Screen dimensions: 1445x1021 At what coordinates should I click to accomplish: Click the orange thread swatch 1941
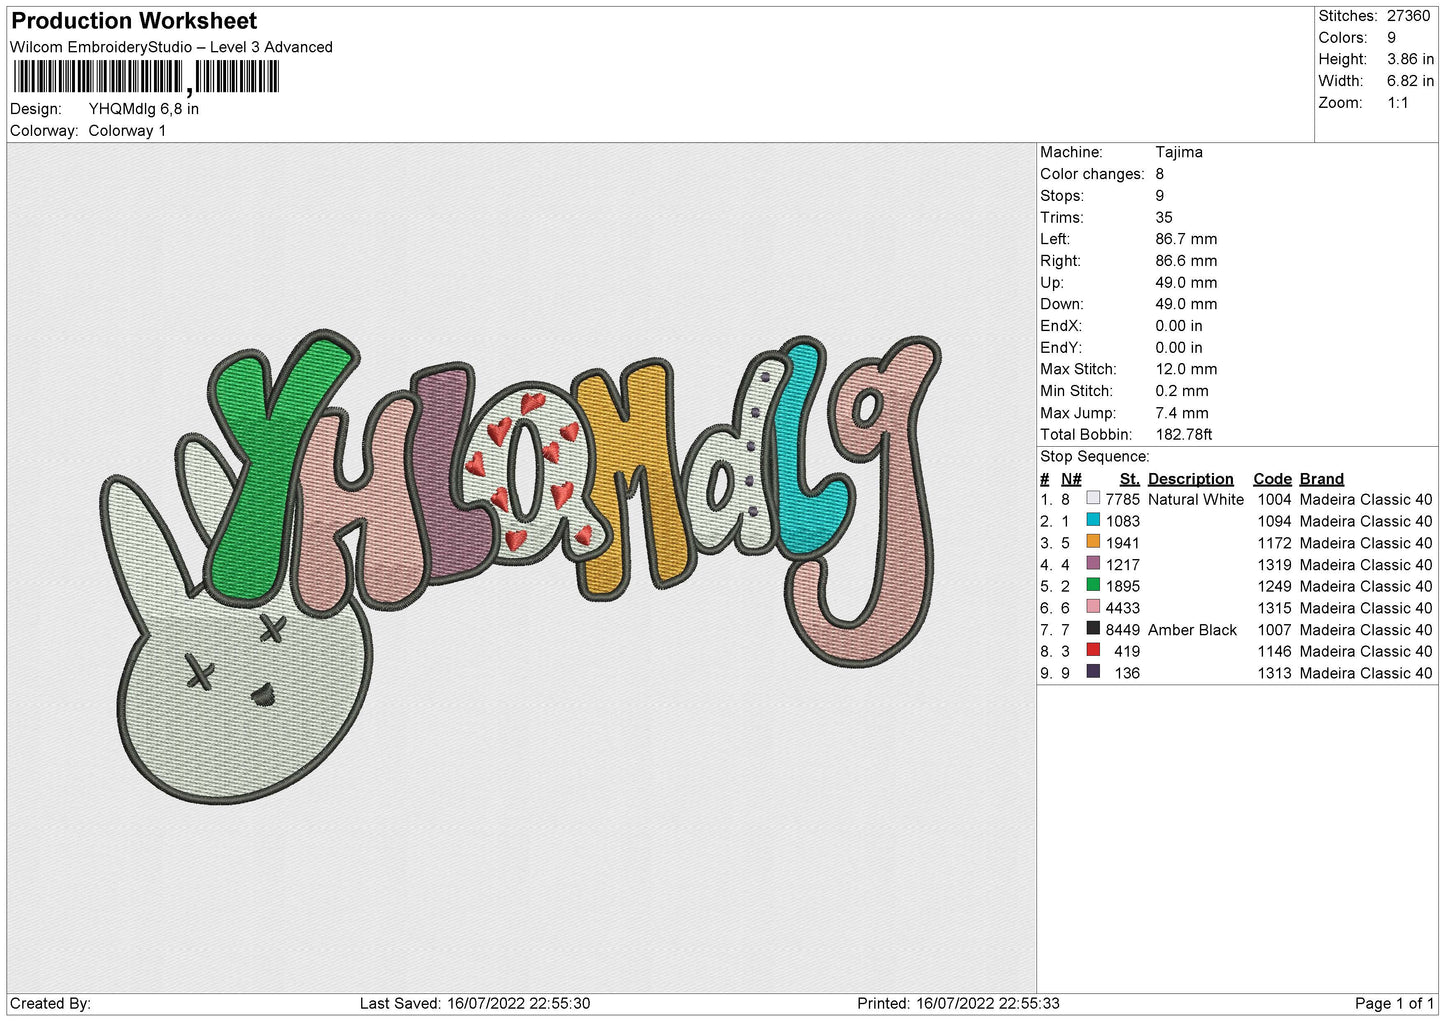coord(1093,542)
